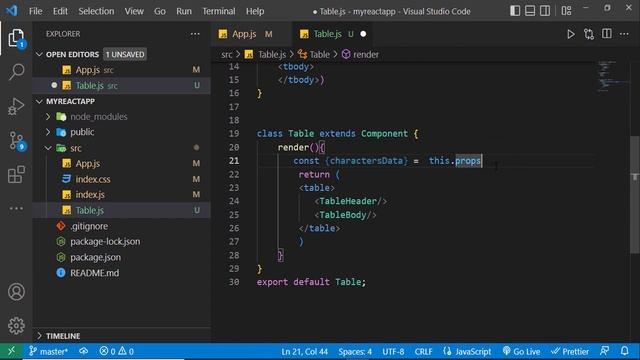Click the Run Code play icon
640x360 pixels.
571,34
